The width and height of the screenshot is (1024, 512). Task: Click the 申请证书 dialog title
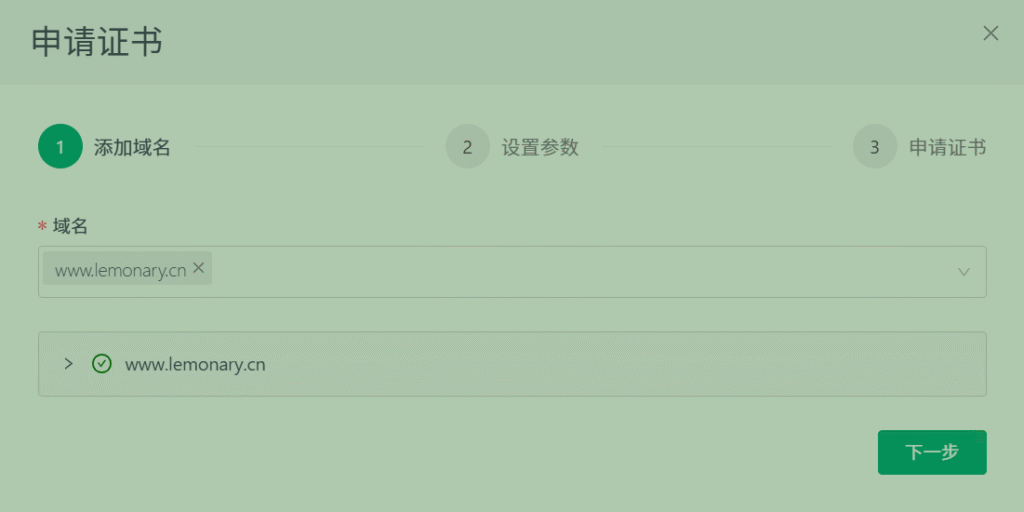click(x=97, y=42)
